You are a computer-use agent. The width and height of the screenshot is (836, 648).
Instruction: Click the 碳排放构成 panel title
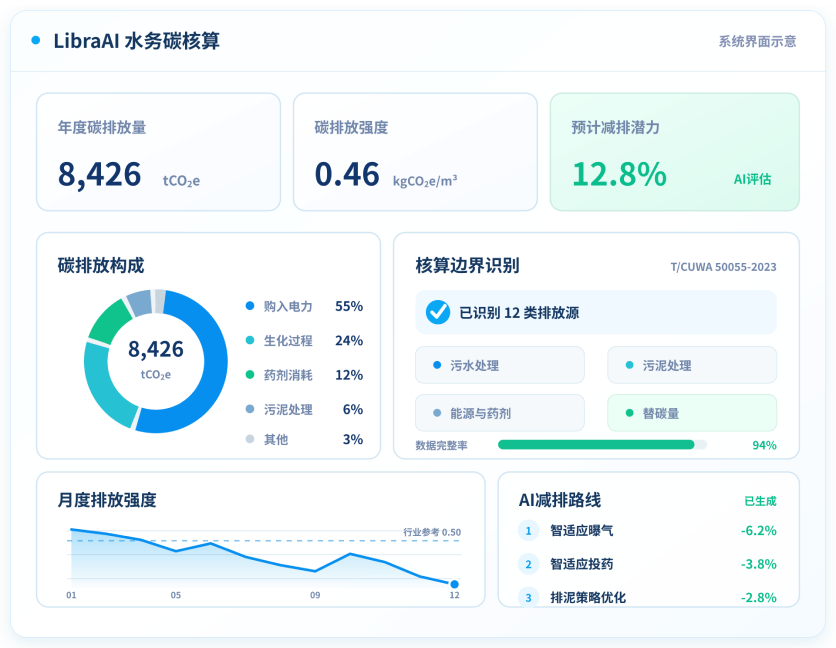101,265
